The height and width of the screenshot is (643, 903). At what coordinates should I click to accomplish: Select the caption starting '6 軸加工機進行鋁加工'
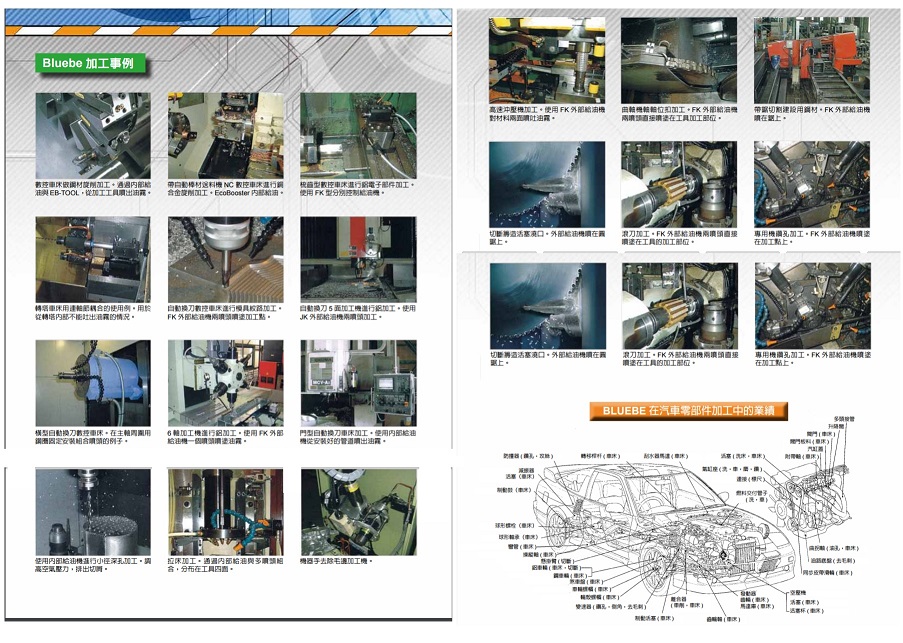tap(226, 437)
